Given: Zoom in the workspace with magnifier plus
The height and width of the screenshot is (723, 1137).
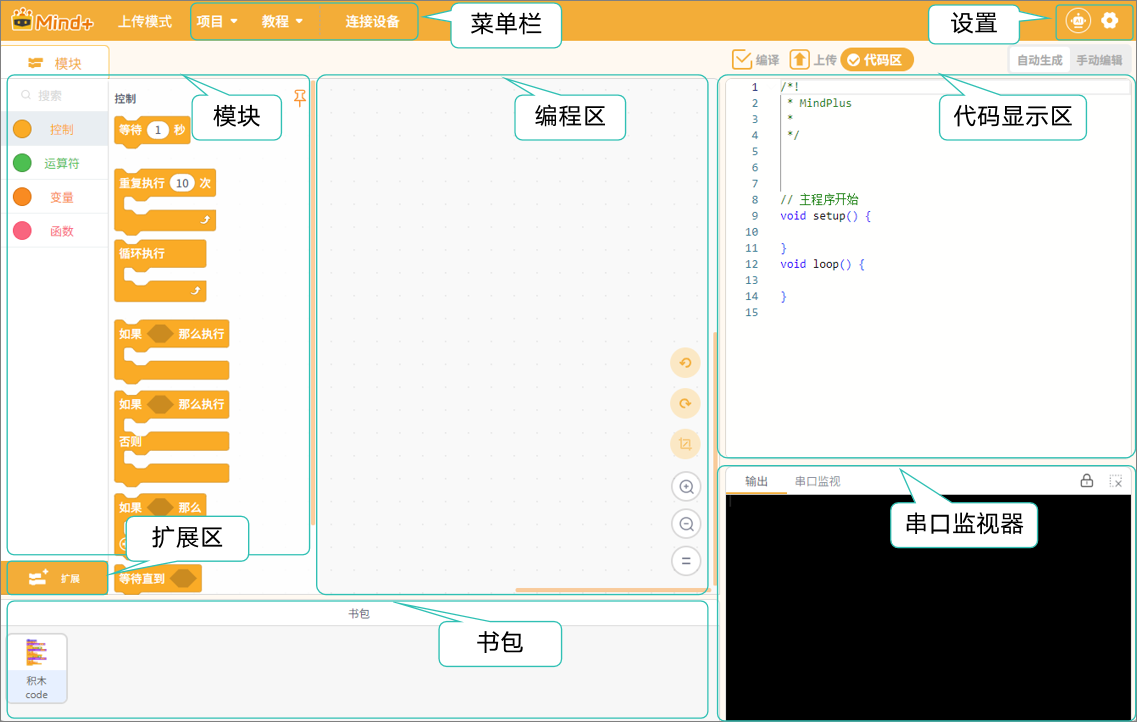Looking at the screenshot, I should click(x=686, y=487).
